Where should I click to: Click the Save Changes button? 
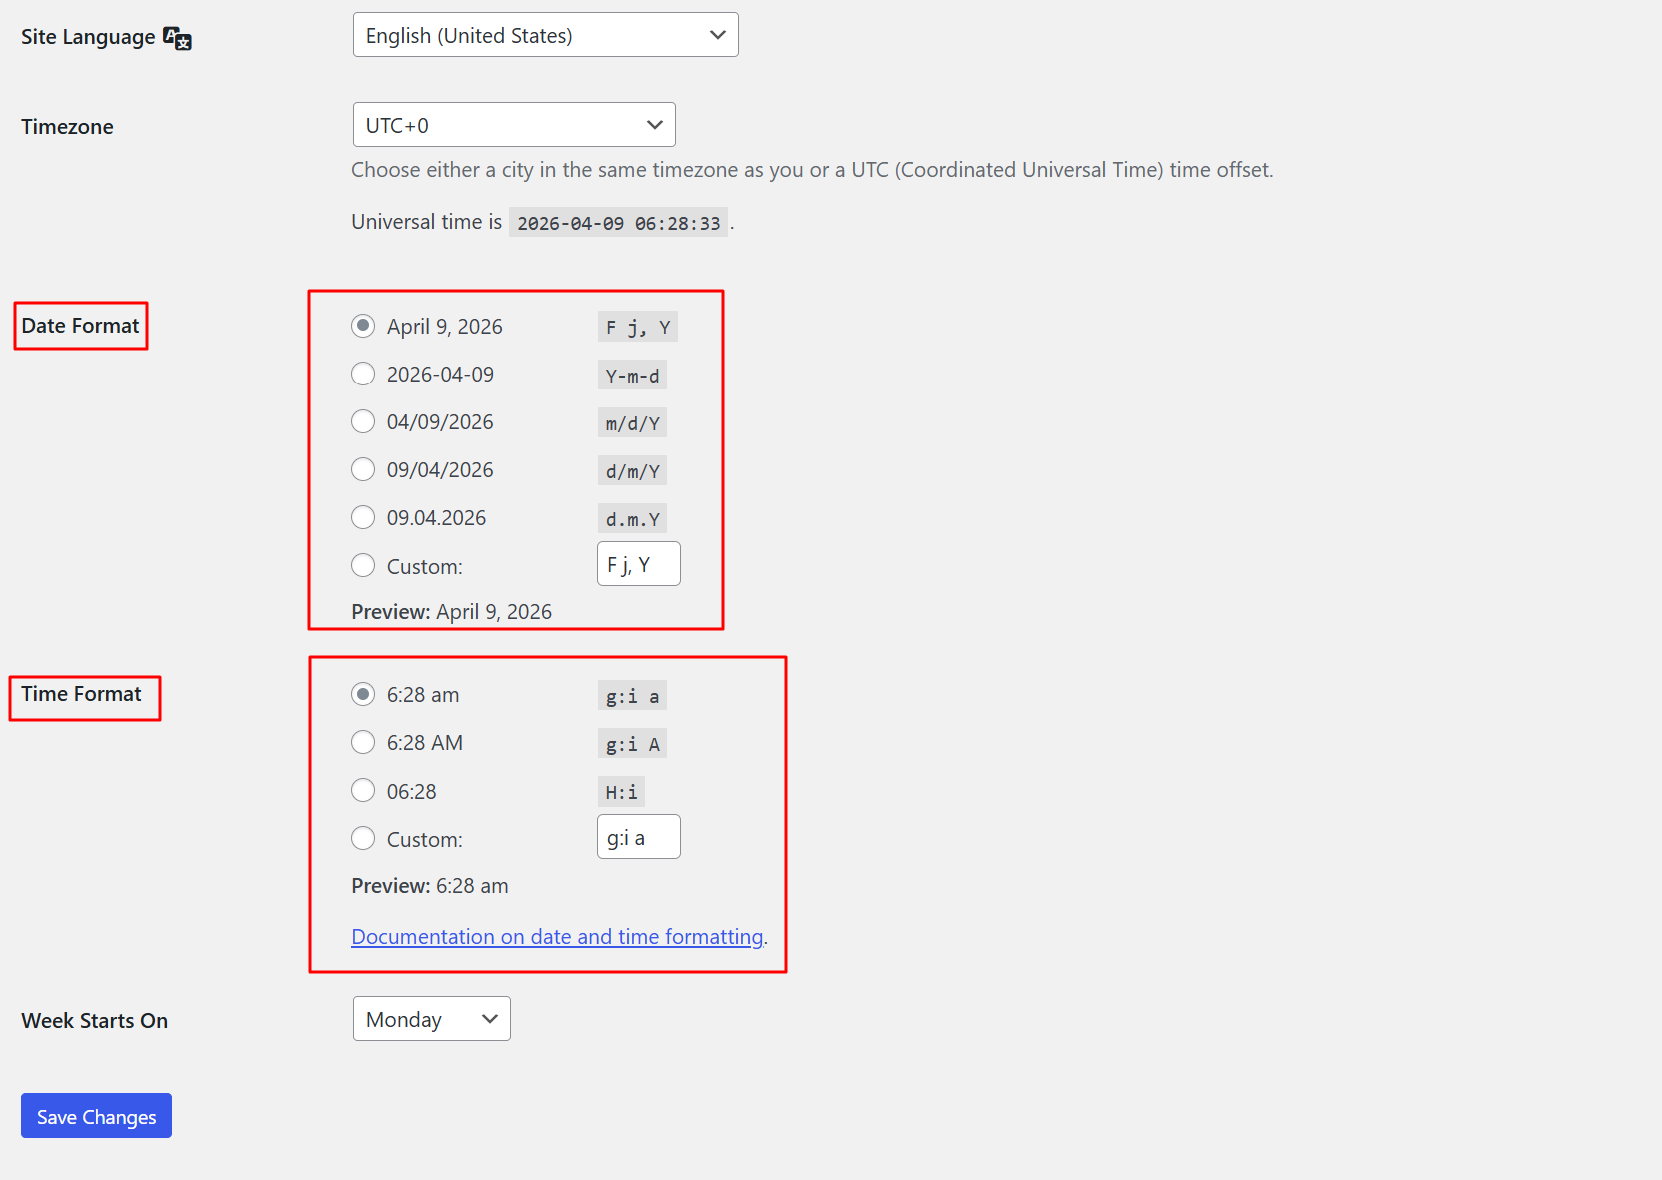[96, 1116]
